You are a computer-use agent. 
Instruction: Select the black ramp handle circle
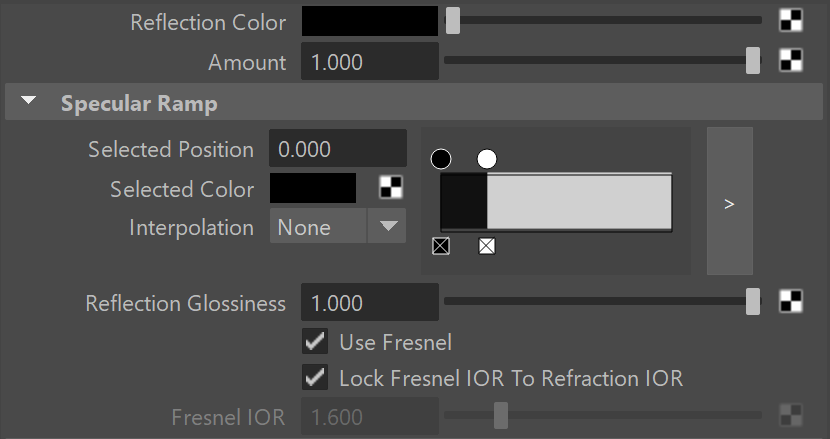[x=441, y=159]
